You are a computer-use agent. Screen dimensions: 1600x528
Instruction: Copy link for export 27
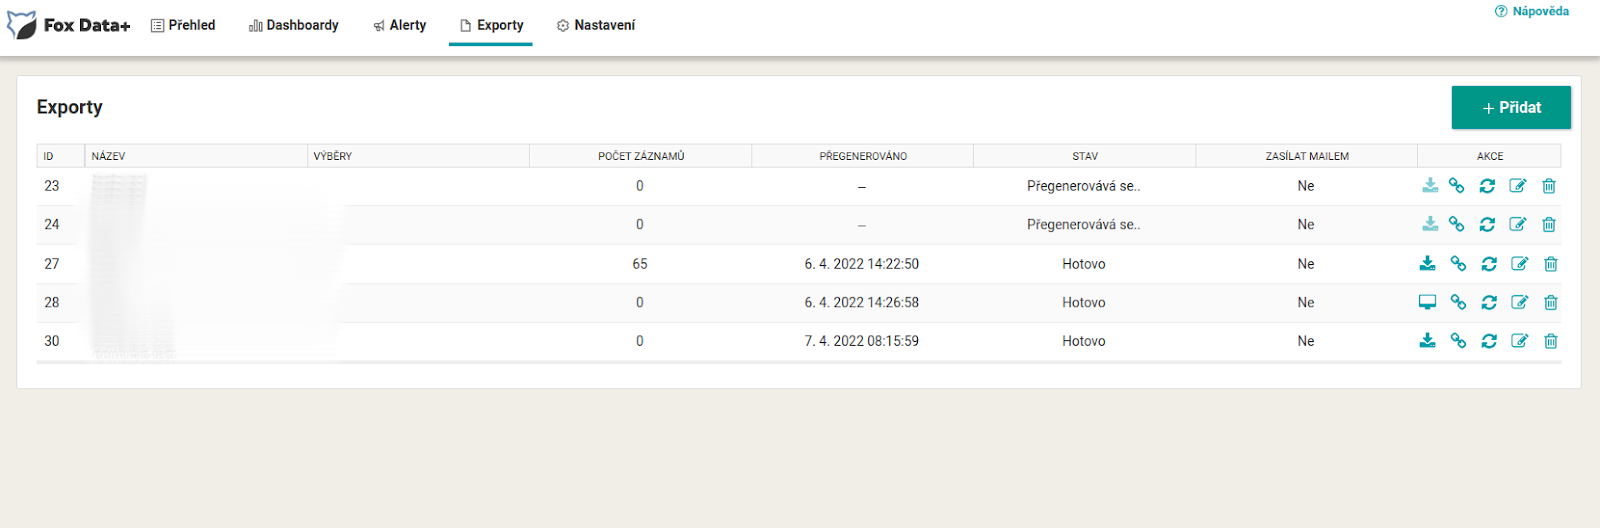(x=1458, y=264)
